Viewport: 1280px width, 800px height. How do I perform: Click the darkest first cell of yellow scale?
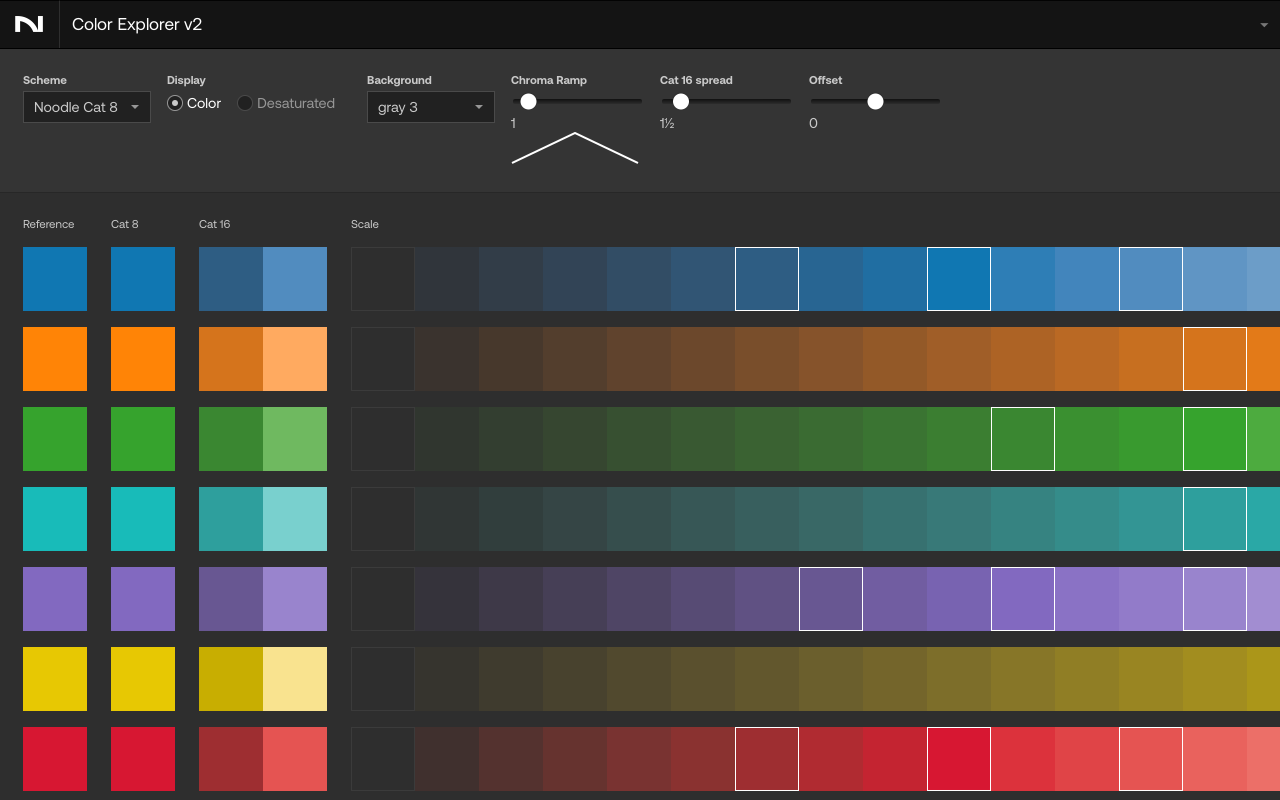(x=383, y=679)
